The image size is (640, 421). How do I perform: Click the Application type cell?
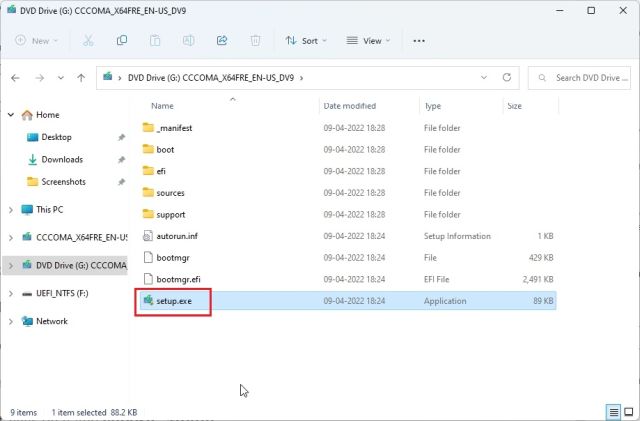click(445, 301)
